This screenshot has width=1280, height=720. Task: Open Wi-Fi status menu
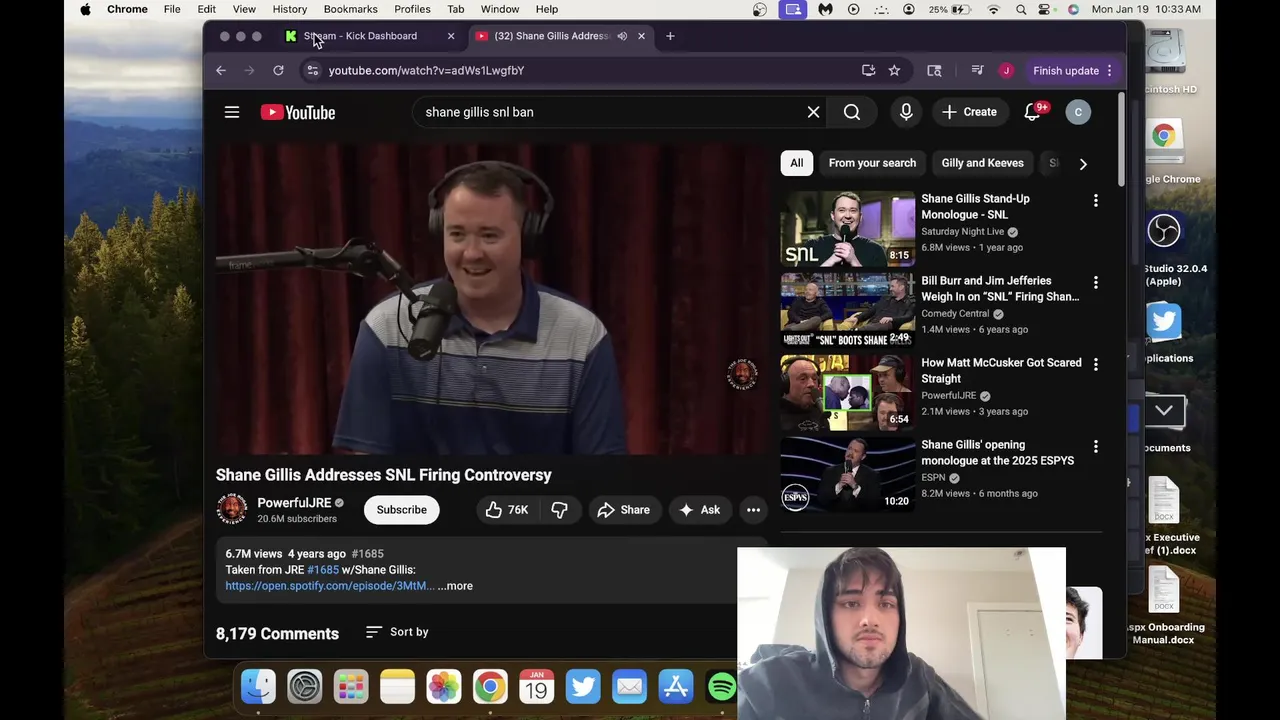click(993, 9)
